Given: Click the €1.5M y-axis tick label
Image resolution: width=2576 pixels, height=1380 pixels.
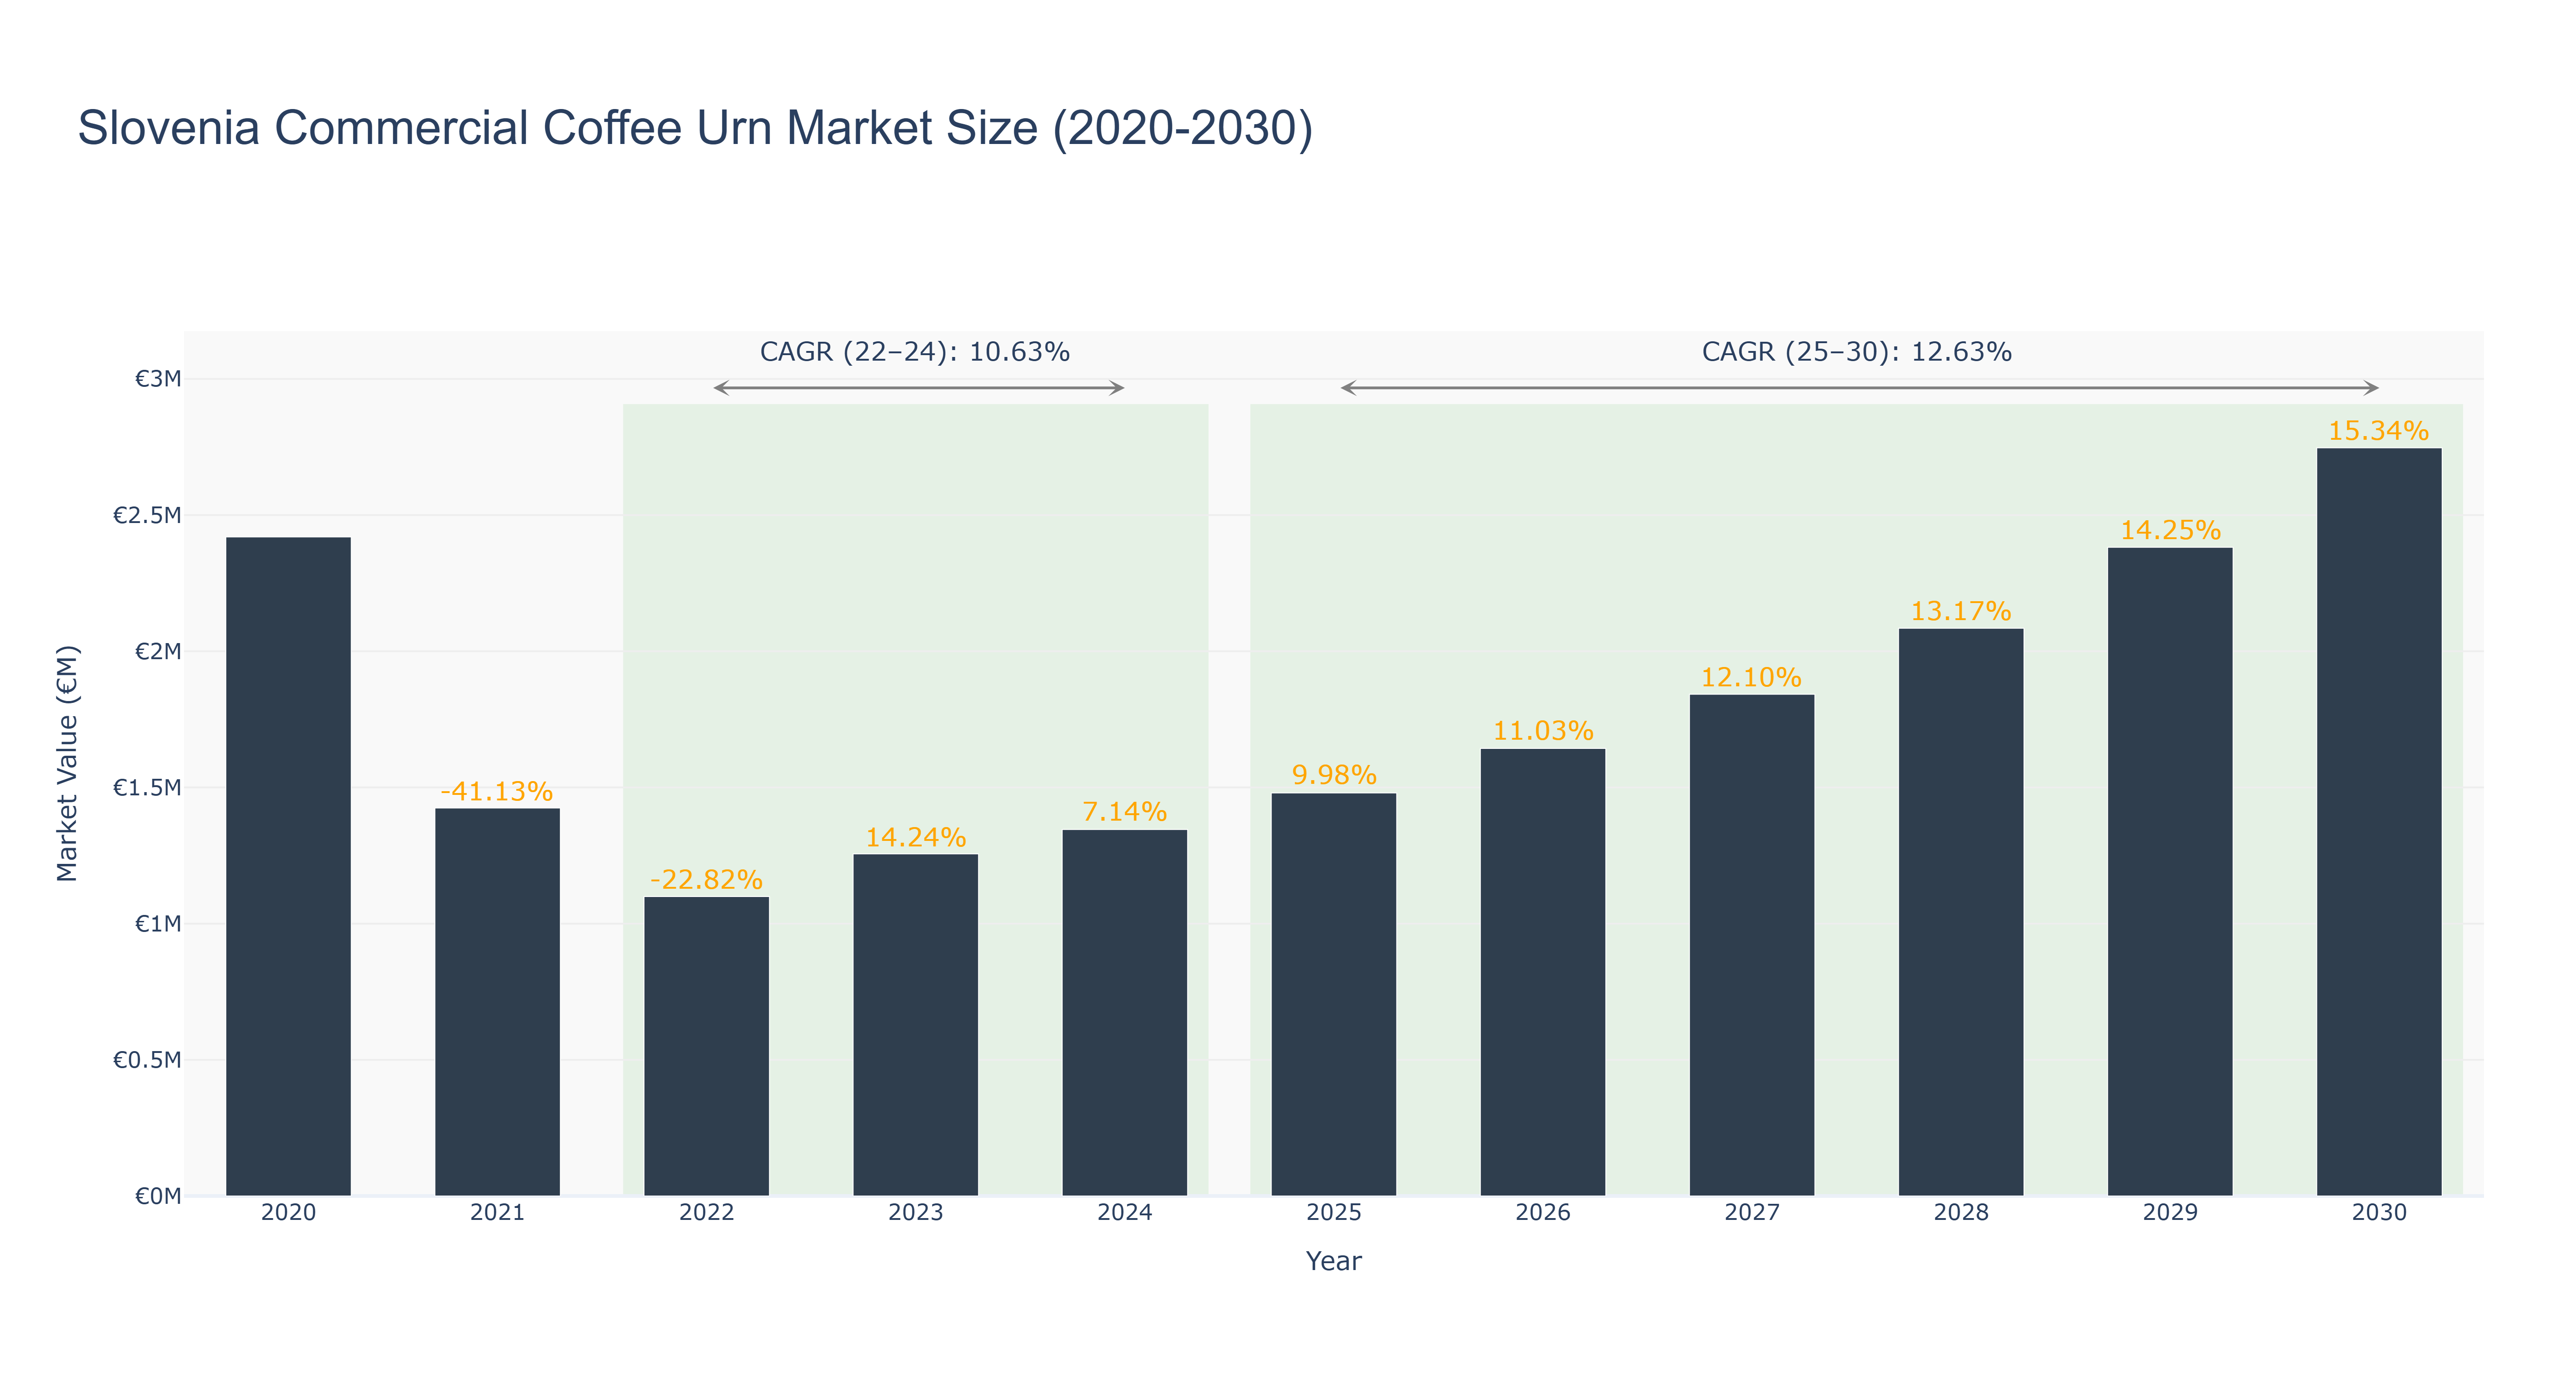Looking at the screenshot, I should 147,787.
